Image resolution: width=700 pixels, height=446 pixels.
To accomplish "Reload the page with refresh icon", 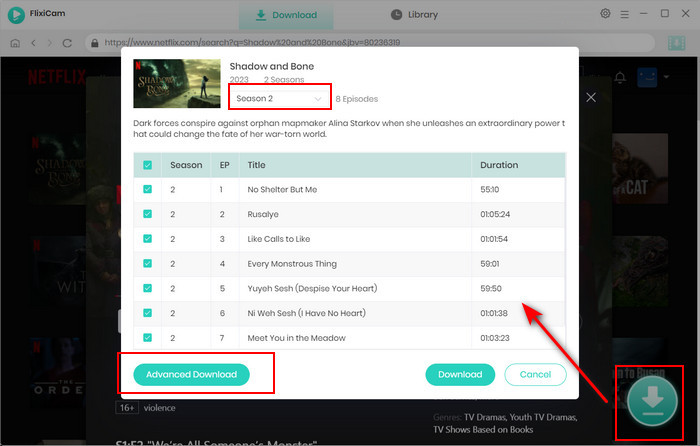I will (67, 43).
